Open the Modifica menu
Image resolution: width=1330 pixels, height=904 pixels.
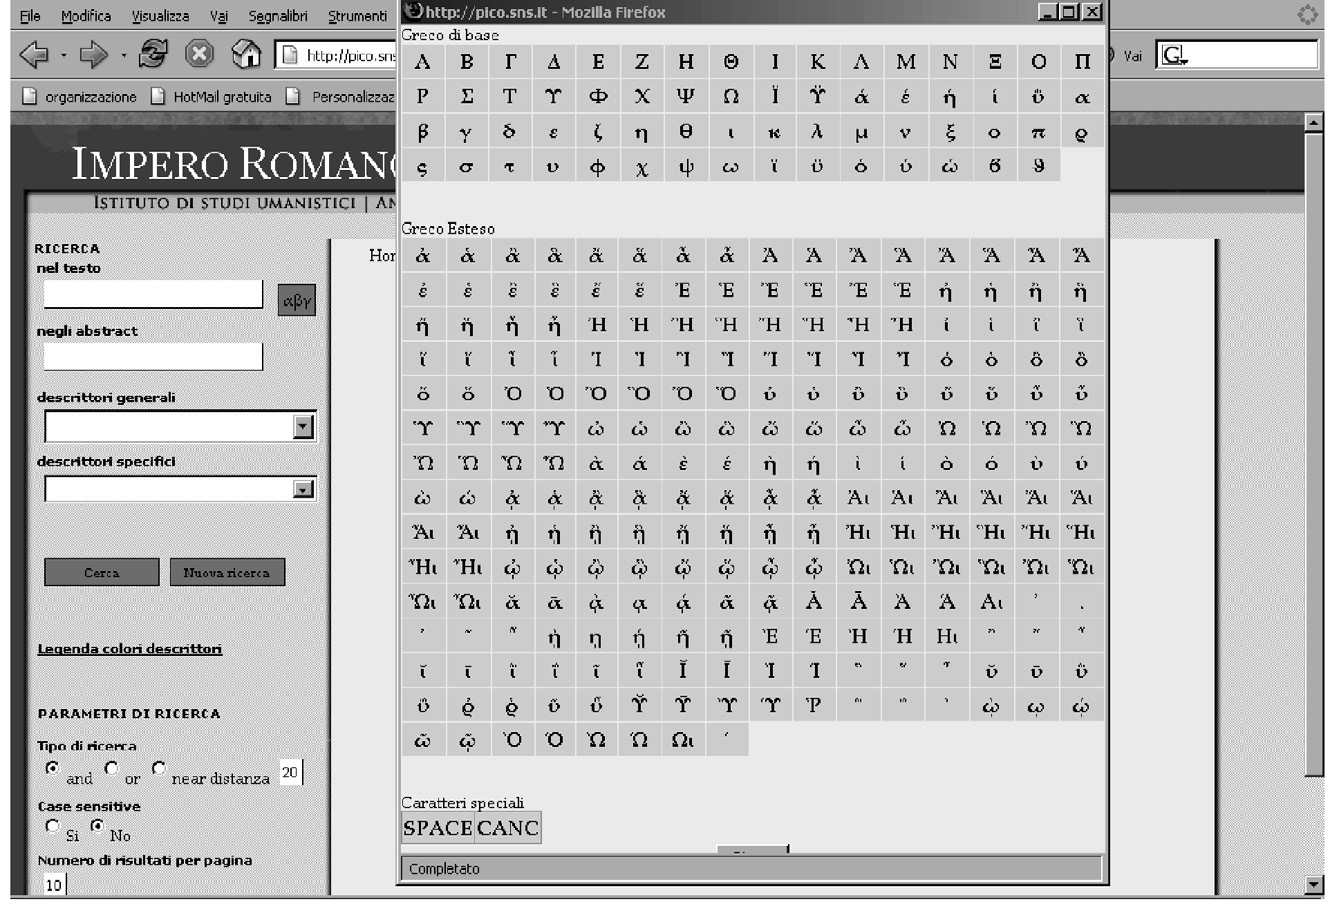[x=86, y=16]
